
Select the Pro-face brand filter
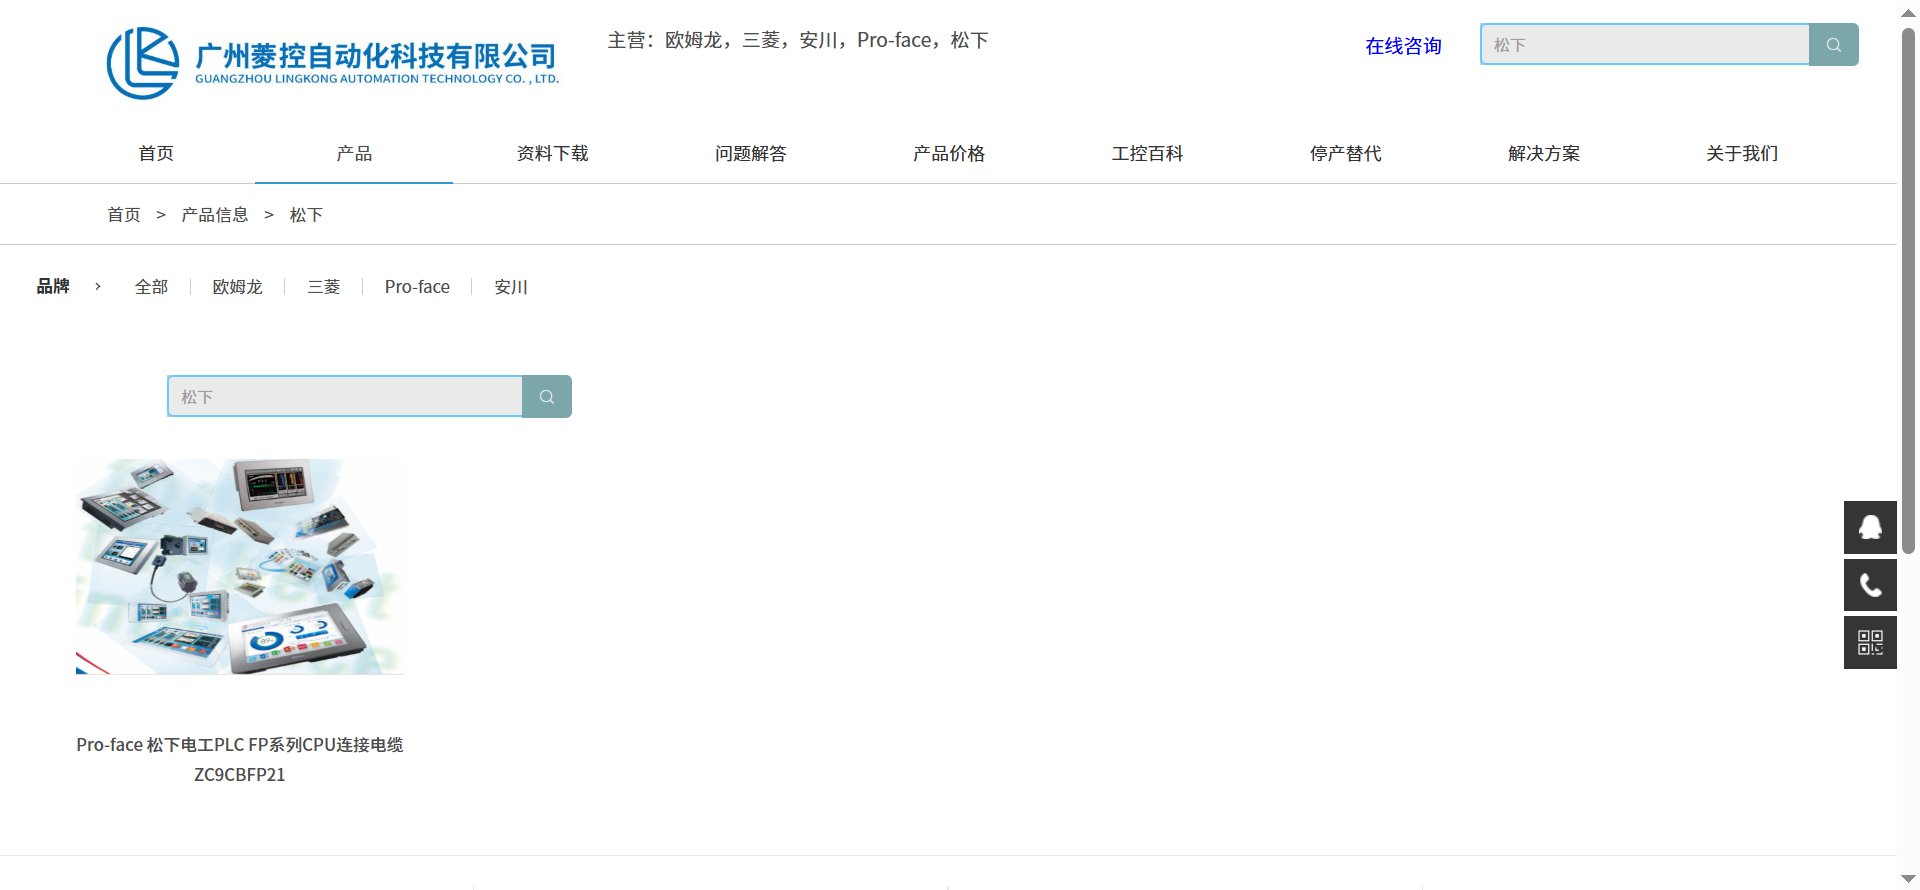417,287
